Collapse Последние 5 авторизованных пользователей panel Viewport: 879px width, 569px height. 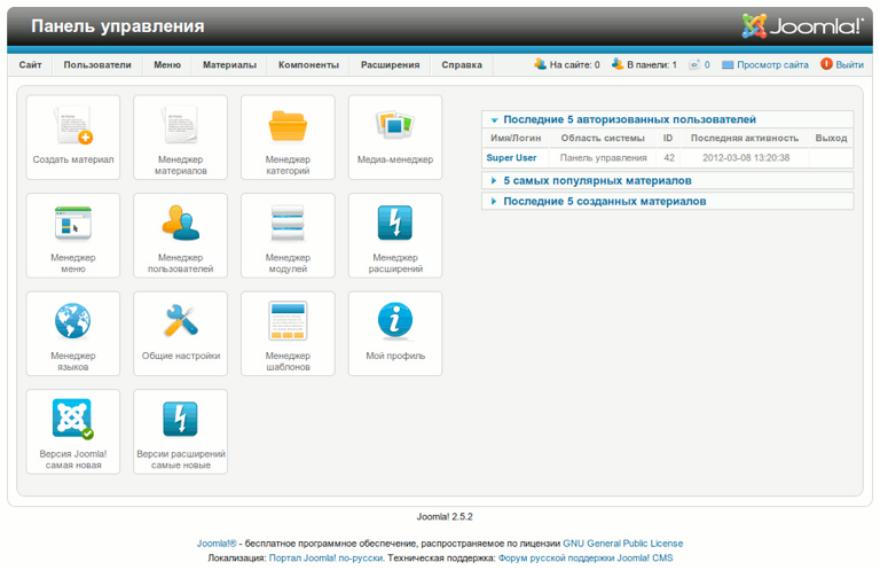[x=667, y=119]
